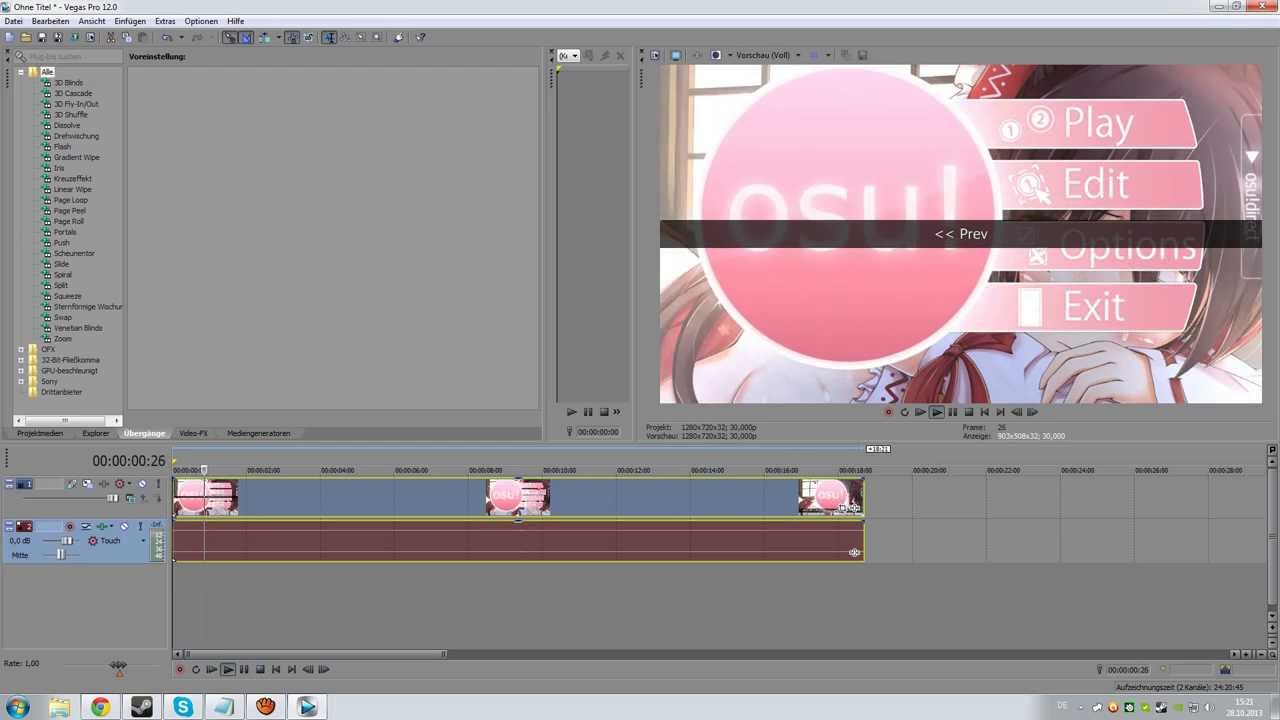Solo video track 1

click(x=158, y=484)
